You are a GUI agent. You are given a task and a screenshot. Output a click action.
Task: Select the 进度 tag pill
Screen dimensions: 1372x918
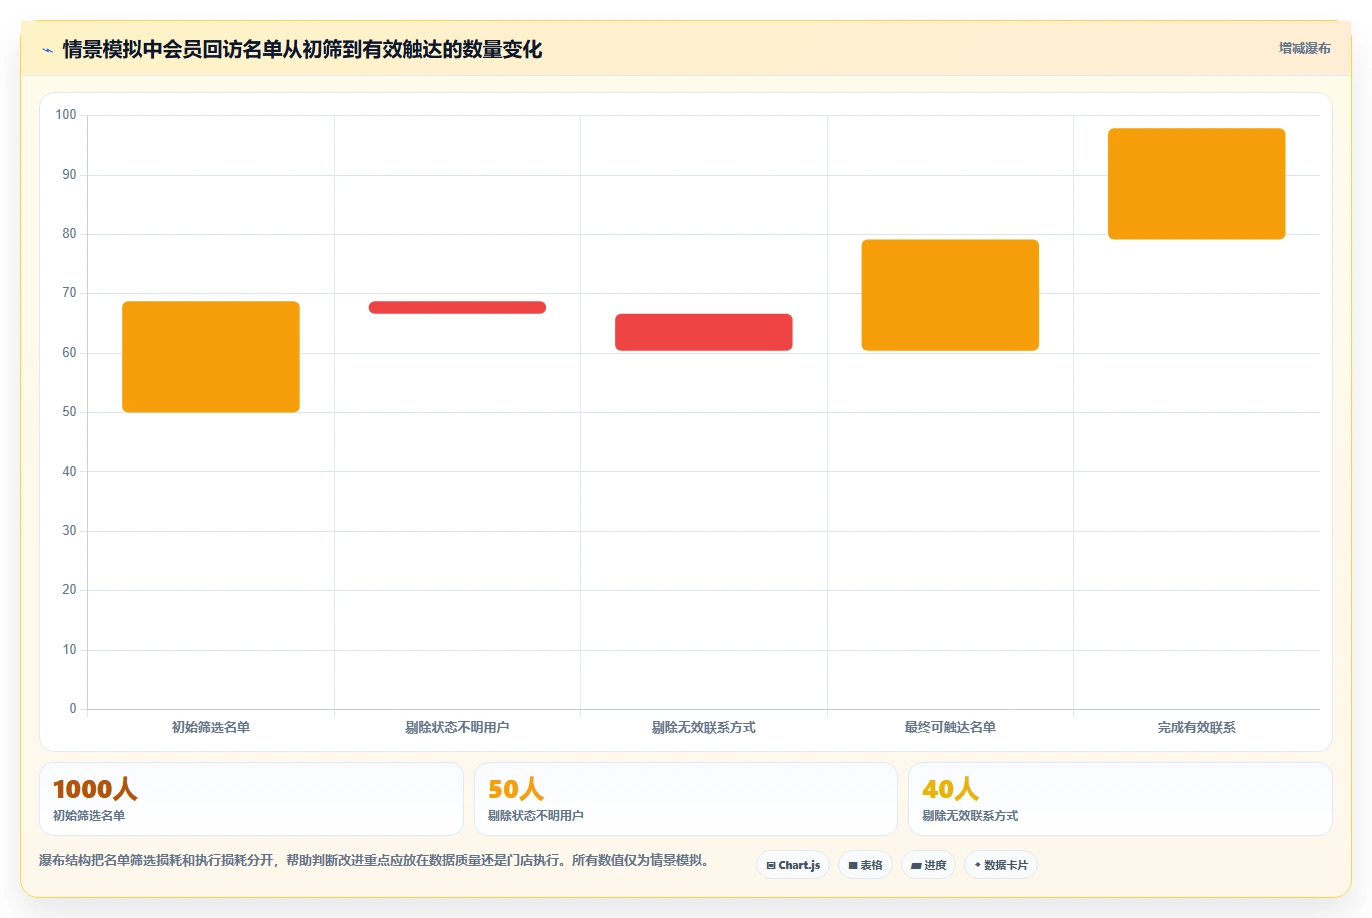(x=929, y=865)
